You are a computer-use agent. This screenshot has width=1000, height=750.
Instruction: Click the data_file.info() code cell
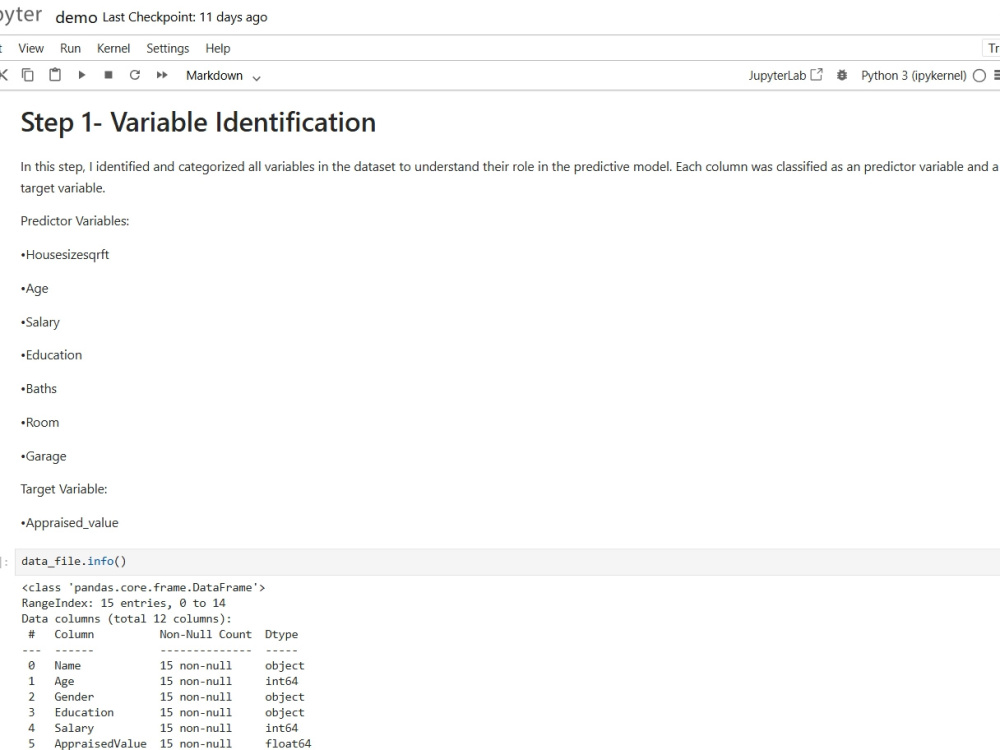pyautogui.click(x=507, y=561)
